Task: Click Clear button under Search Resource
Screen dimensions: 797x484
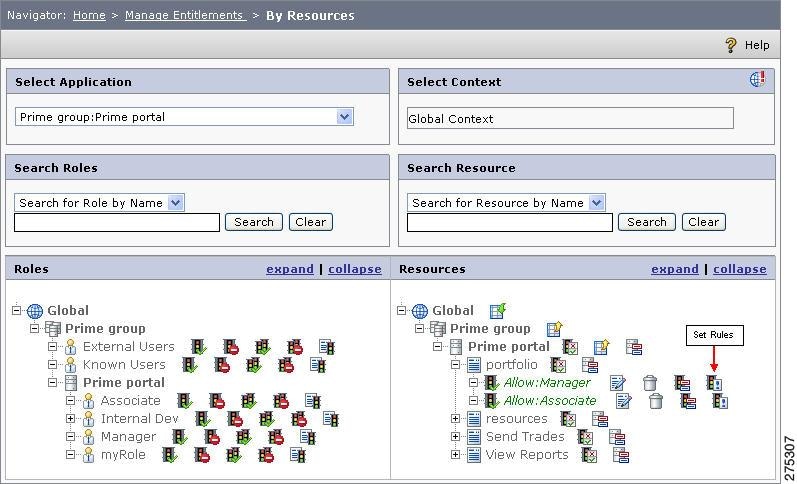Action: 703,222
